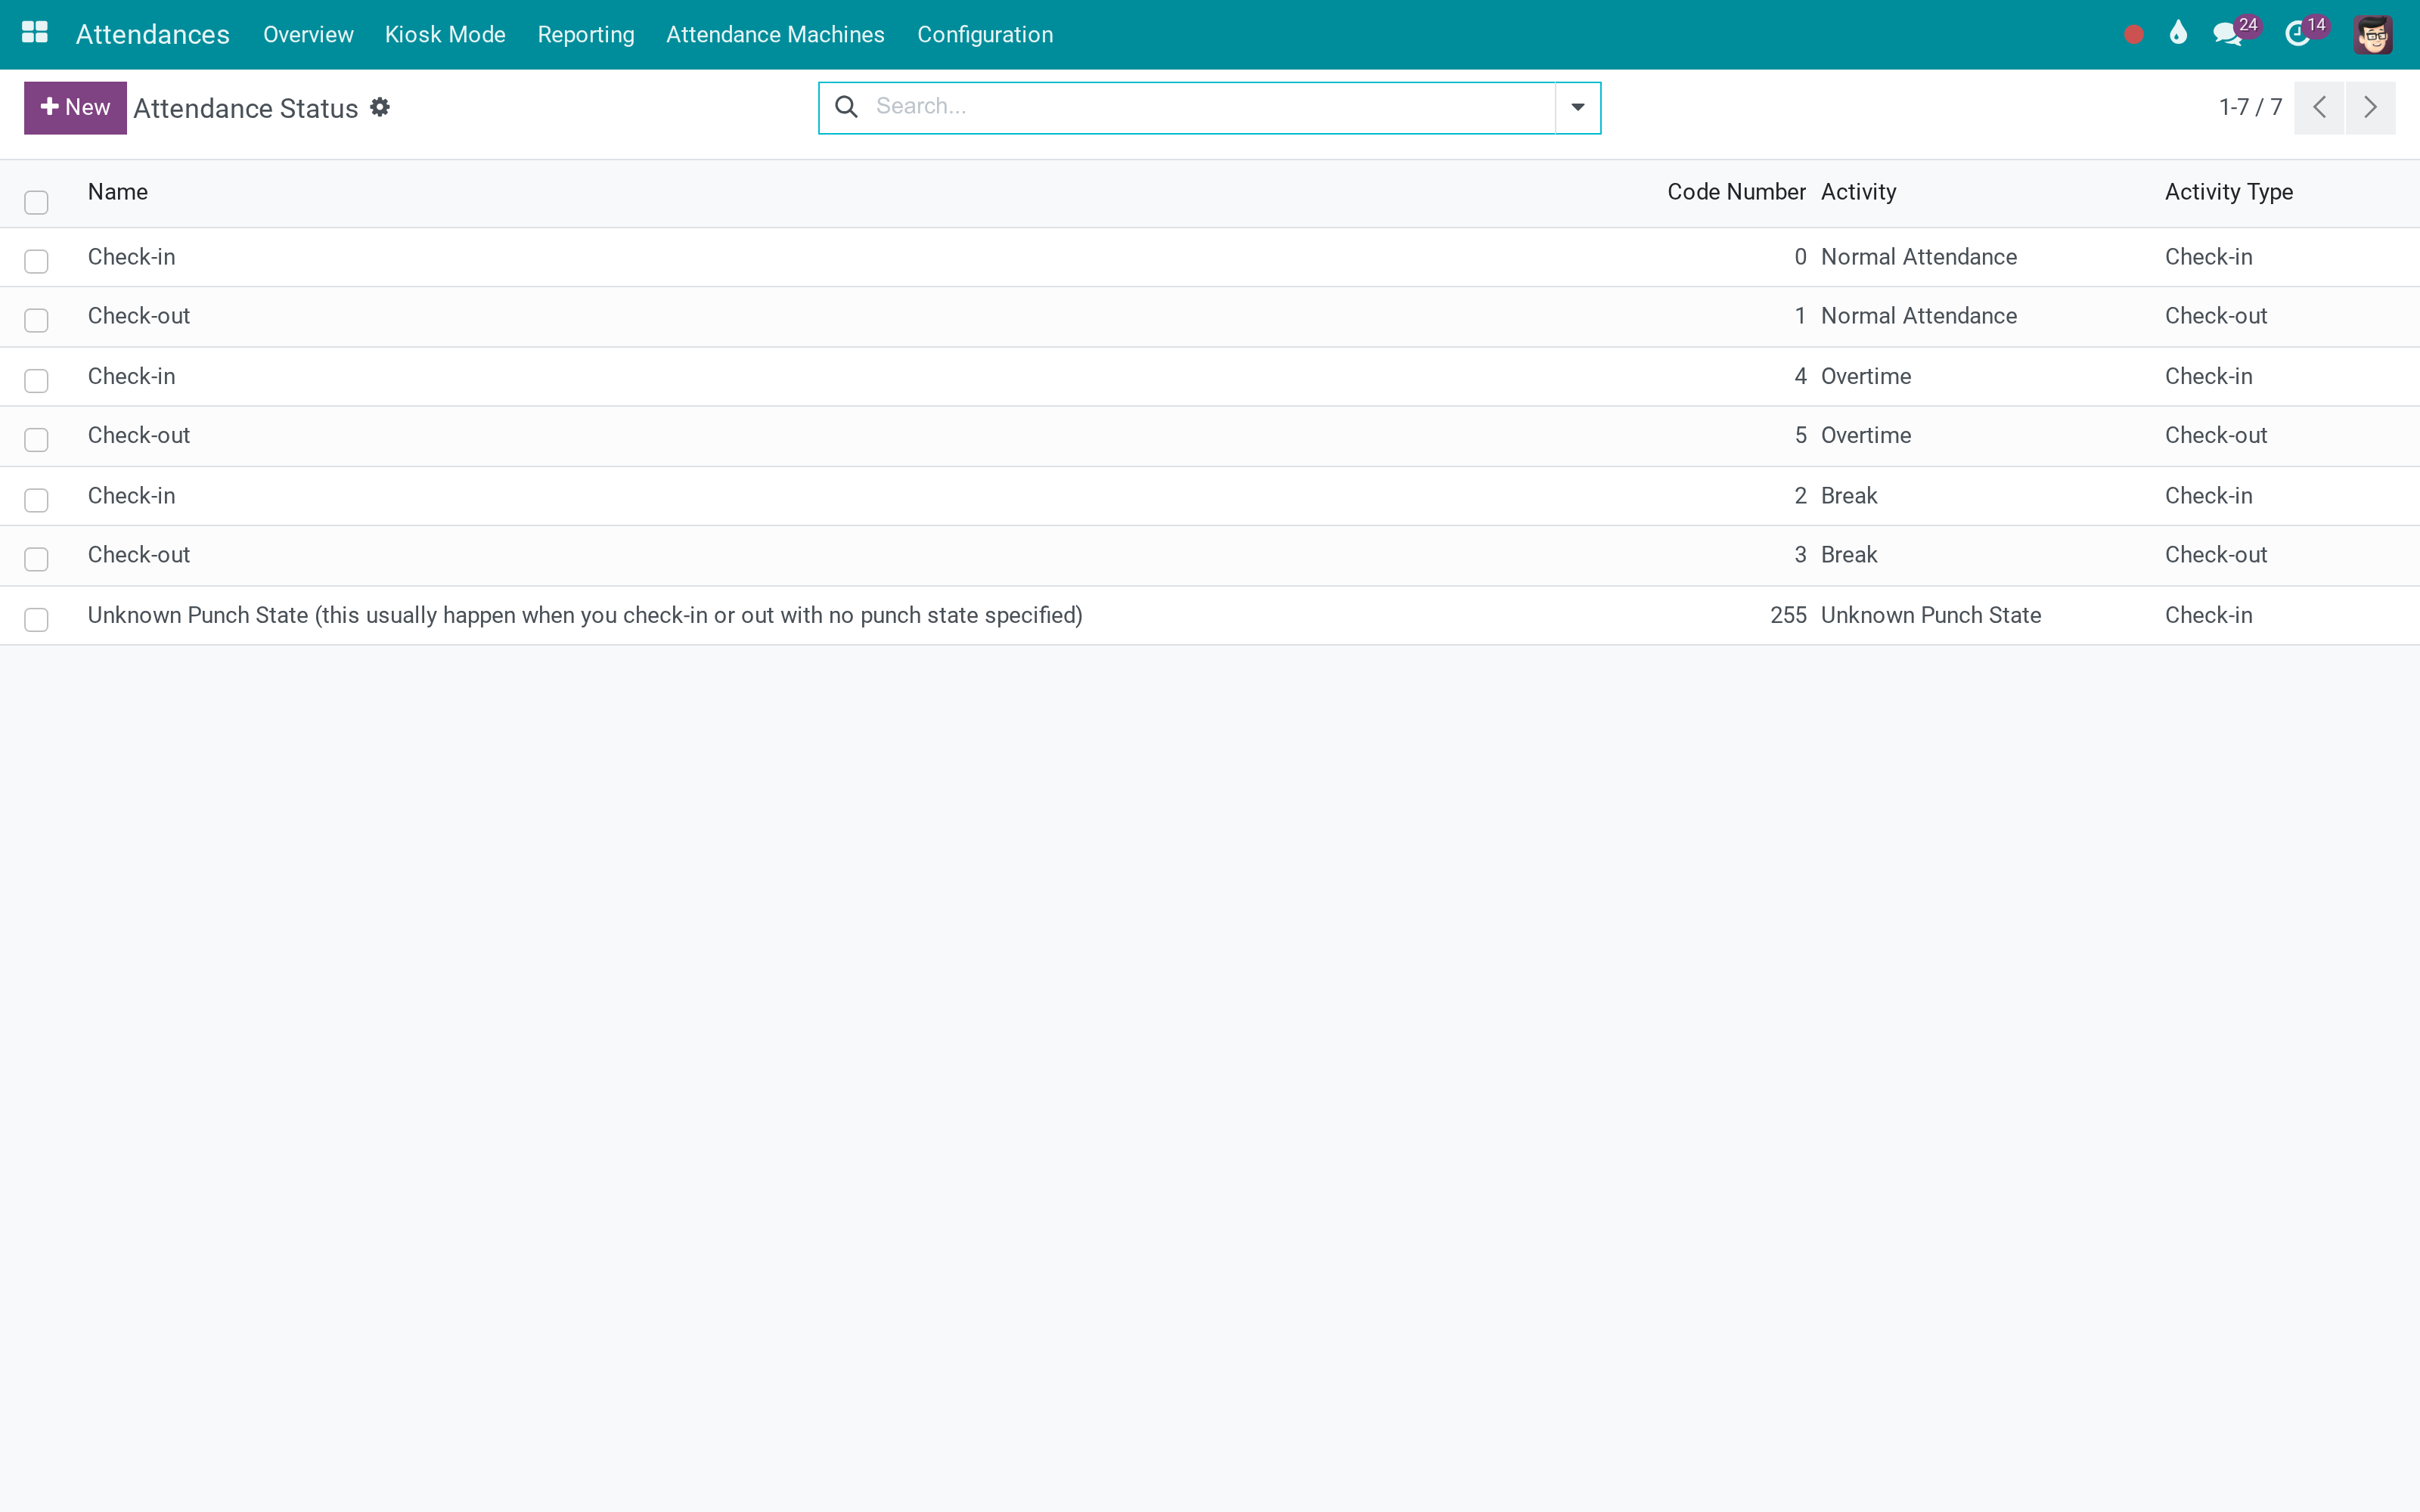Click the search magnifier icon

click(846, 107)
